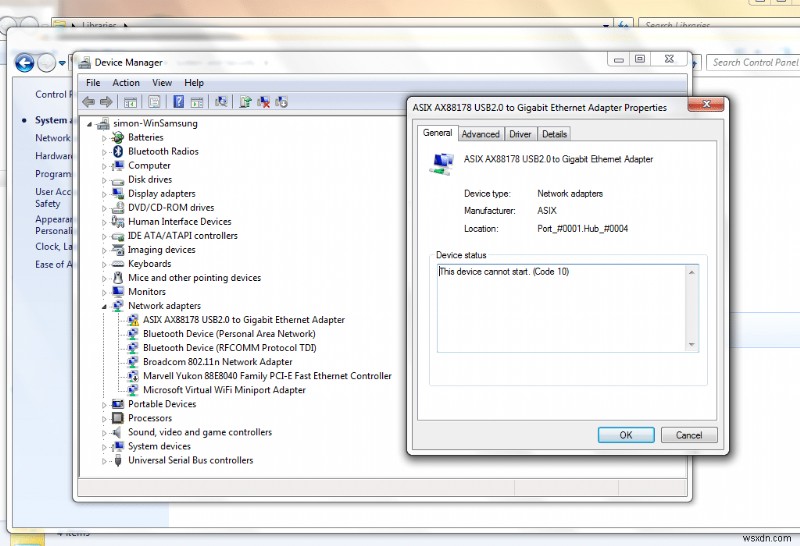Click in the Search Control Panel field

point(754,63)
